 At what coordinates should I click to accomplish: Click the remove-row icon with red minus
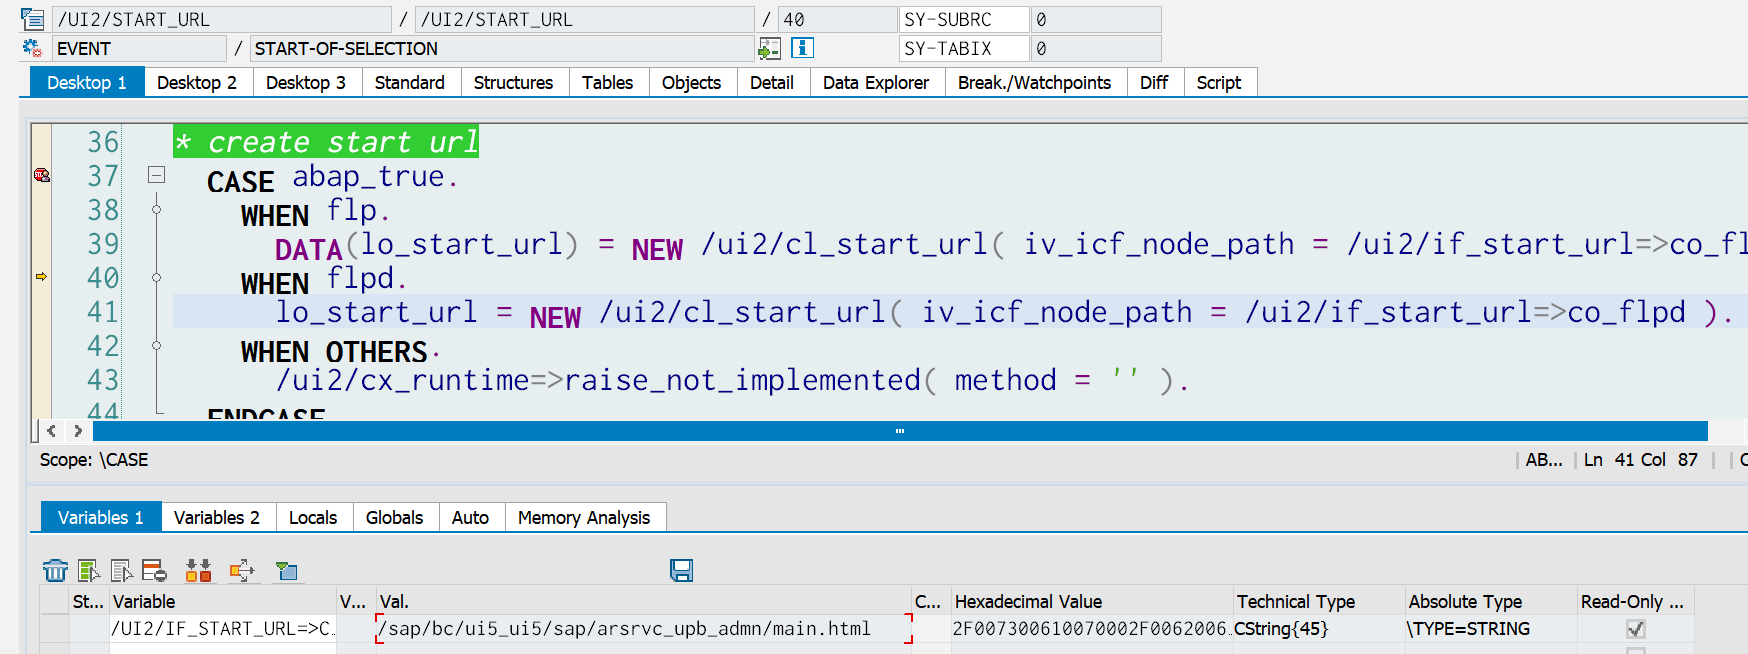pos(154,570)
